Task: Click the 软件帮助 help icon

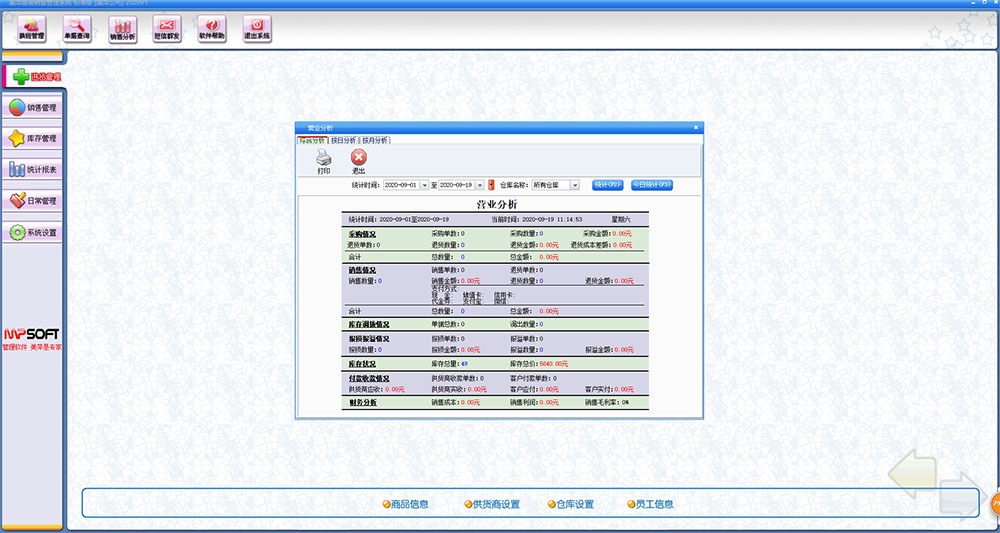Action: pos(211,29)
